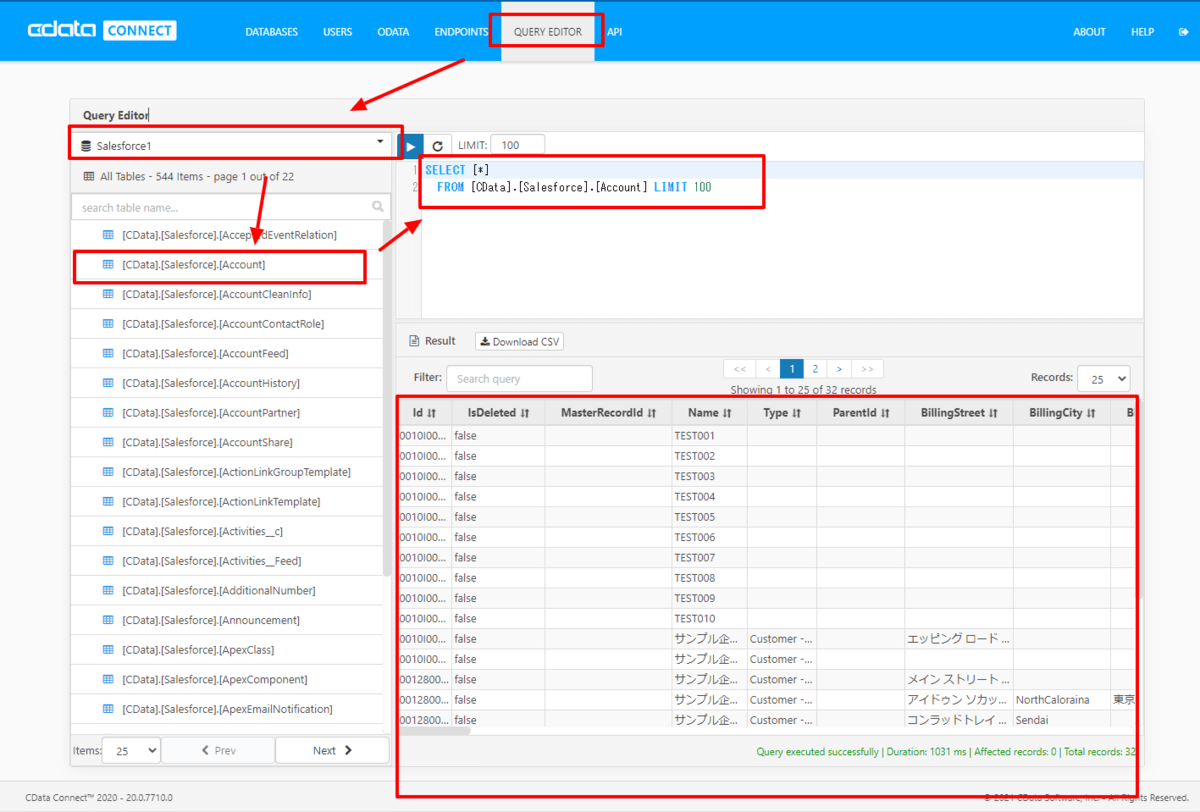Click Query executed successfully status text
This screenshot has height=812, width=1200.
tap(818, 752)
